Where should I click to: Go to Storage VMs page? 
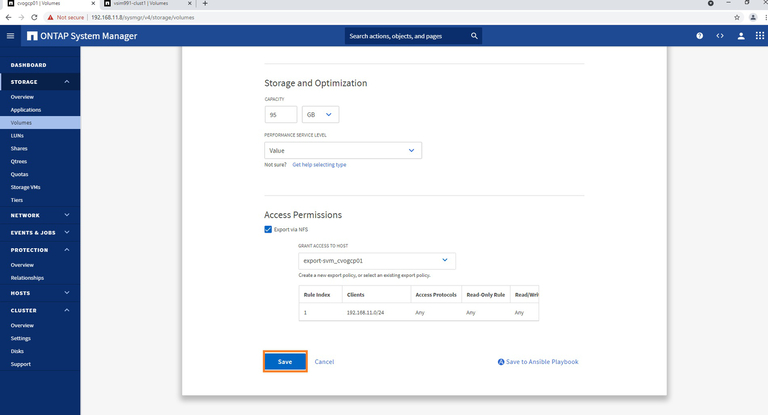click(x=26, y=187)
